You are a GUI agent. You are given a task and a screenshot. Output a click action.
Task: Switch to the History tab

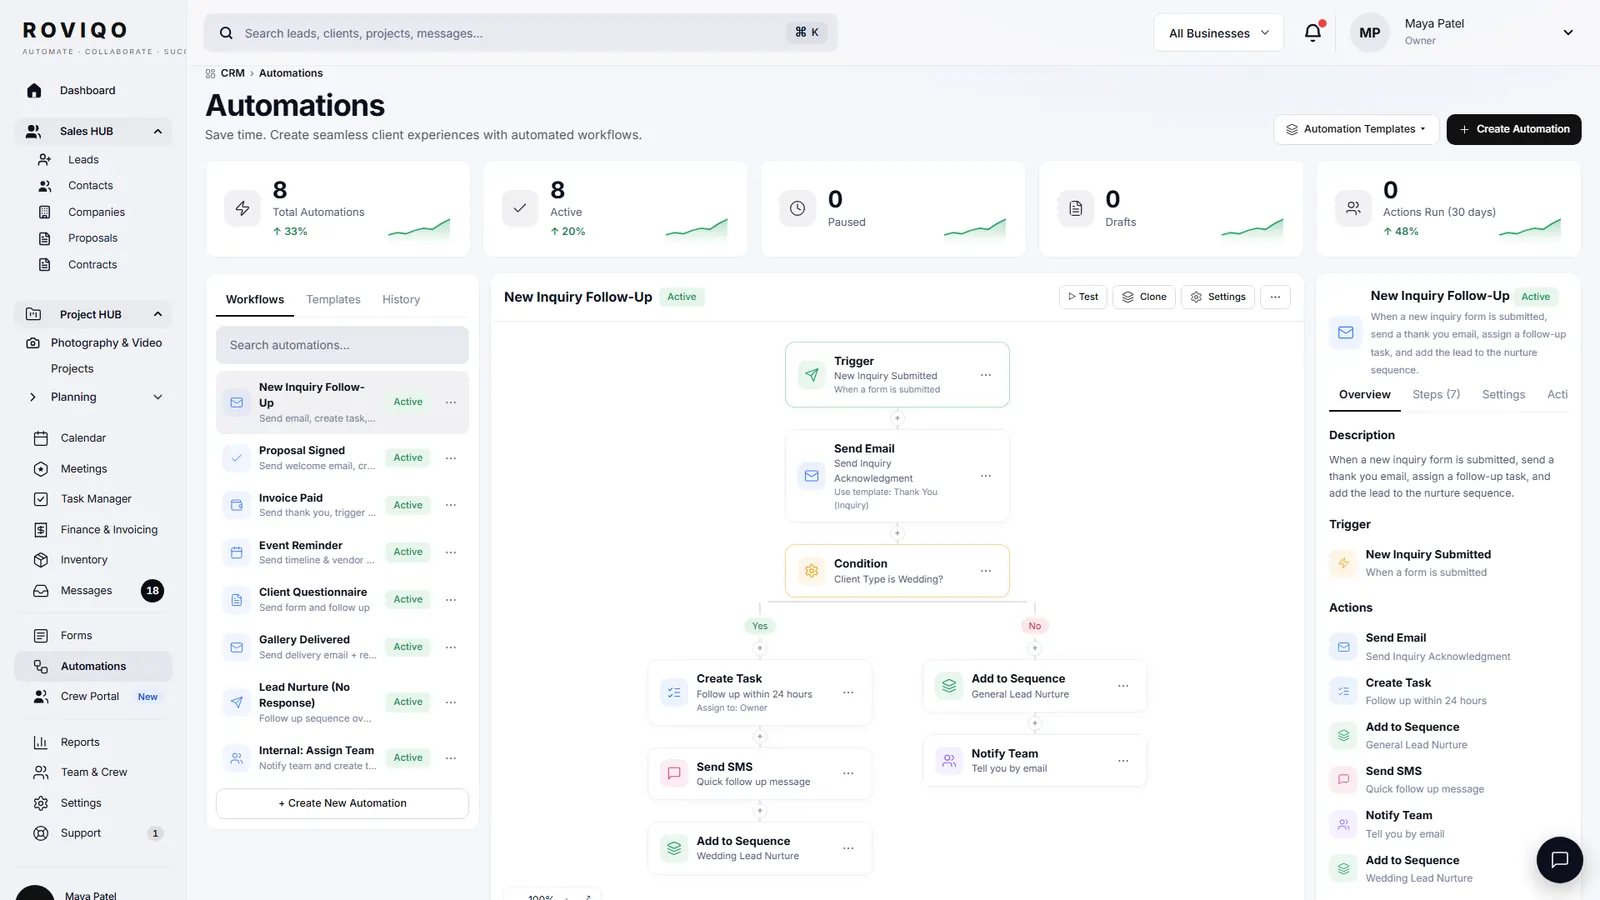pos(401,300)
